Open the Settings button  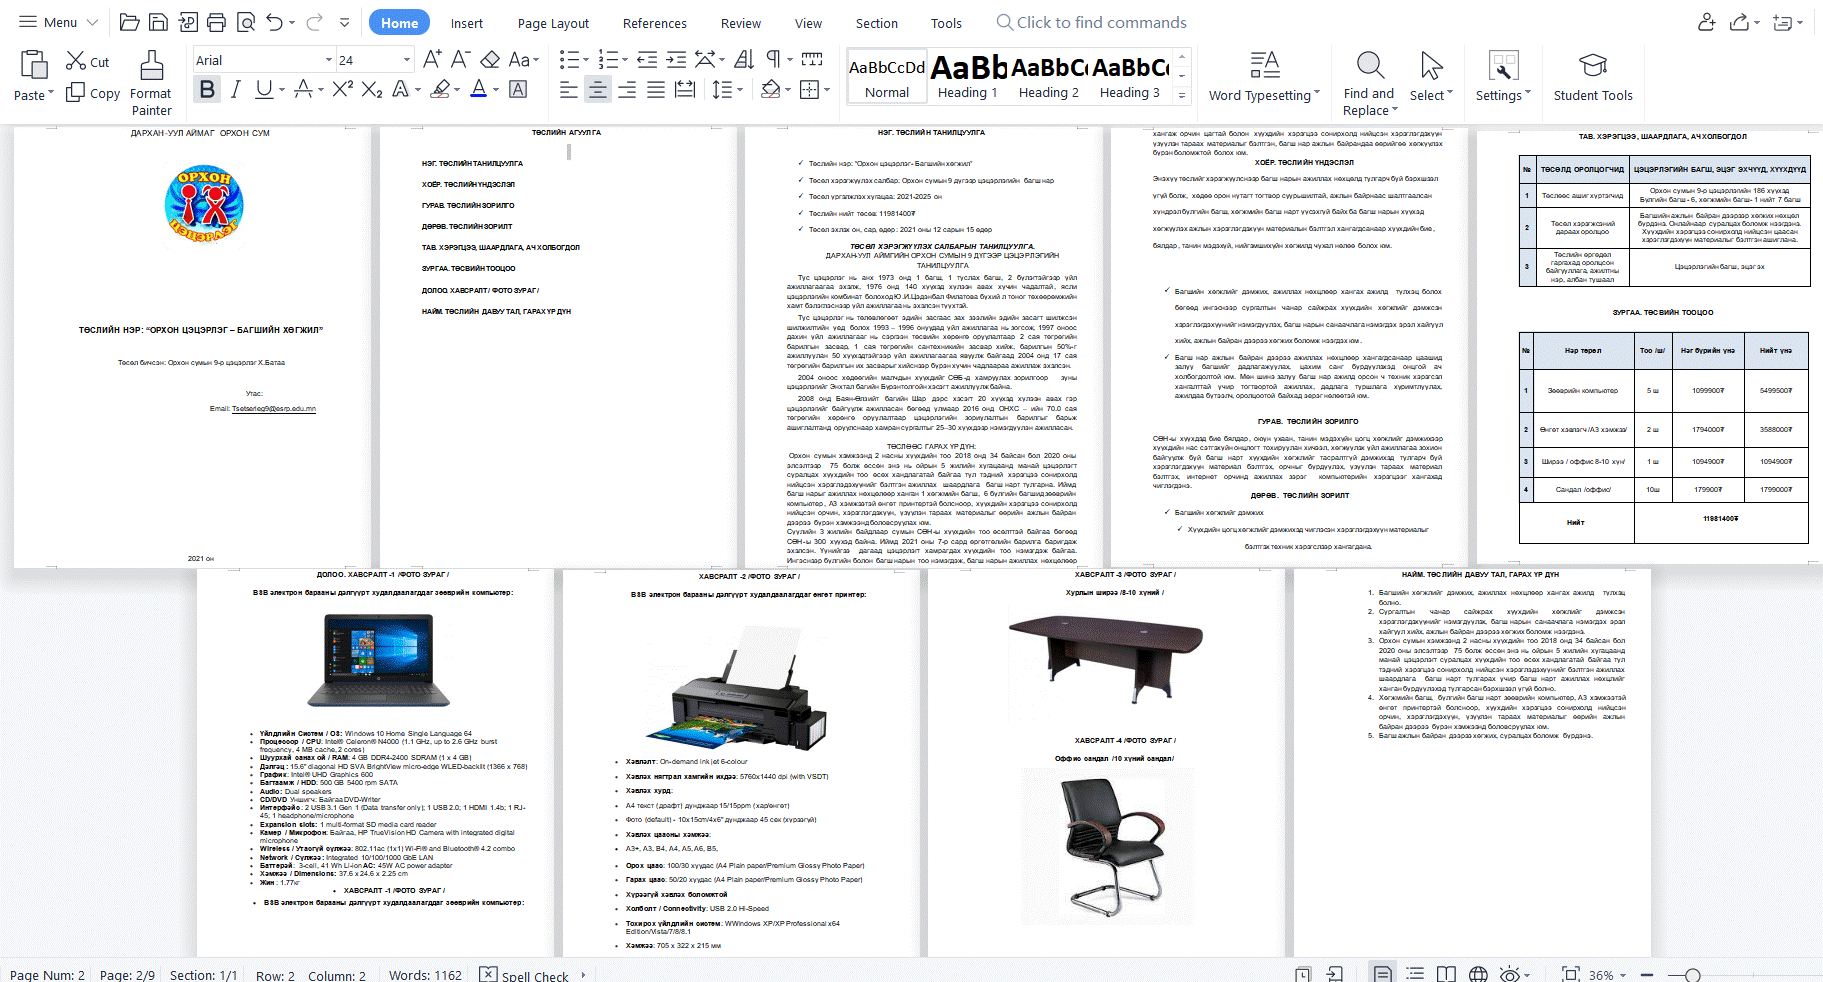pyautogui.click(x=1503, y=76)
